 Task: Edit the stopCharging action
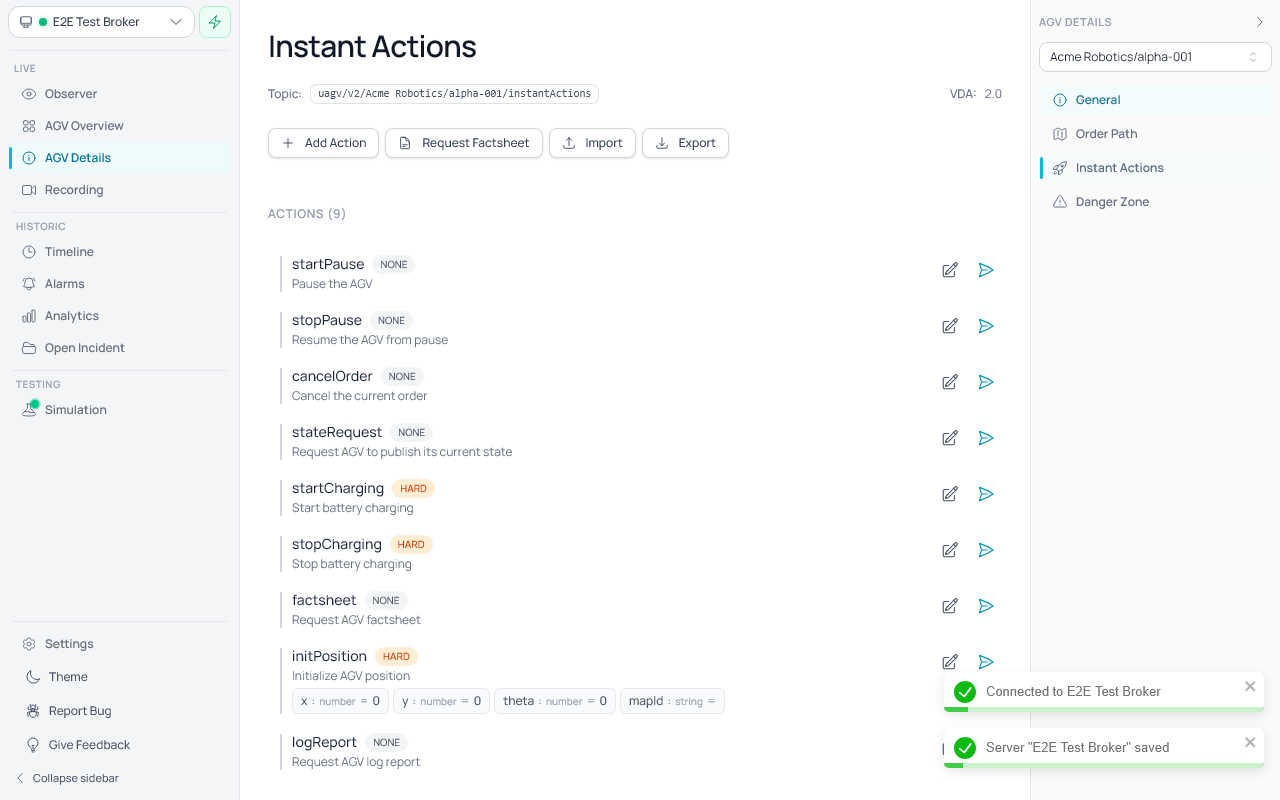(950, 550)
